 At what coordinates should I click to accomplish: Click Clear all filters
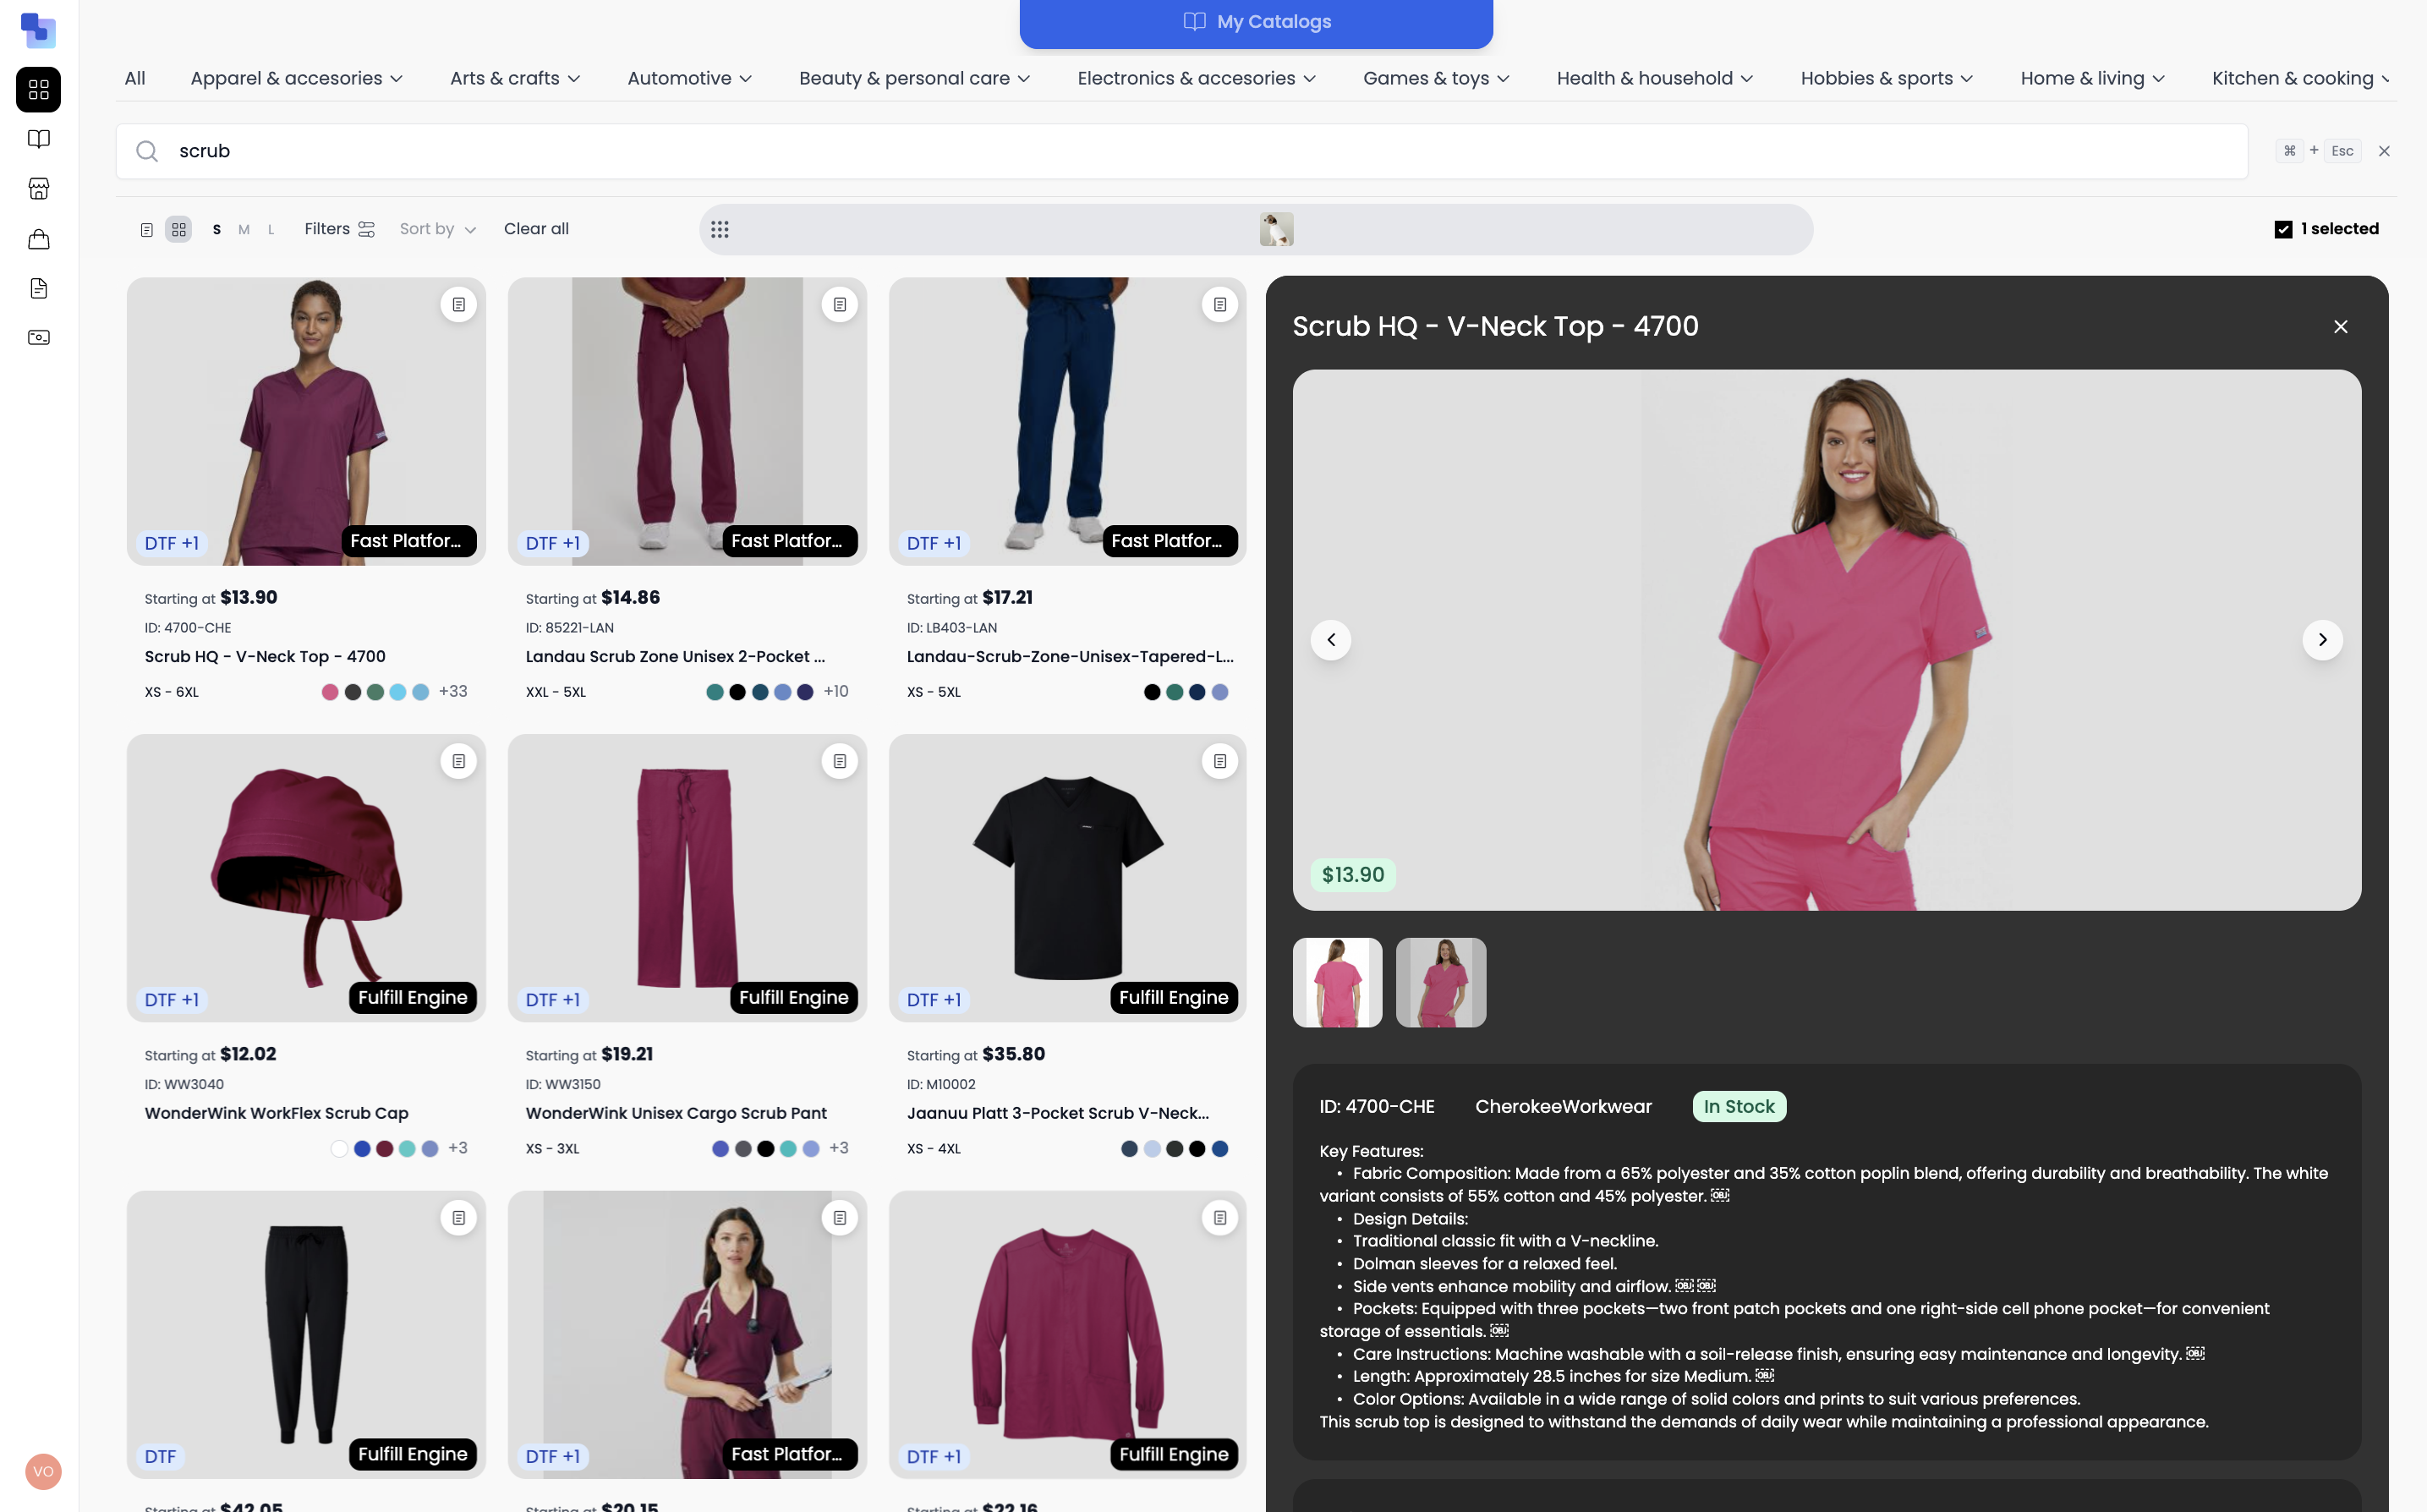pyautogui.click(x=536, y=229)
